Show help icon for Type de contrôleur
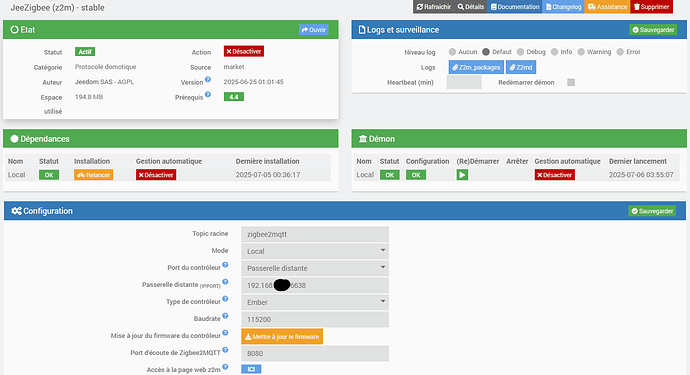 tap(225, 299)
